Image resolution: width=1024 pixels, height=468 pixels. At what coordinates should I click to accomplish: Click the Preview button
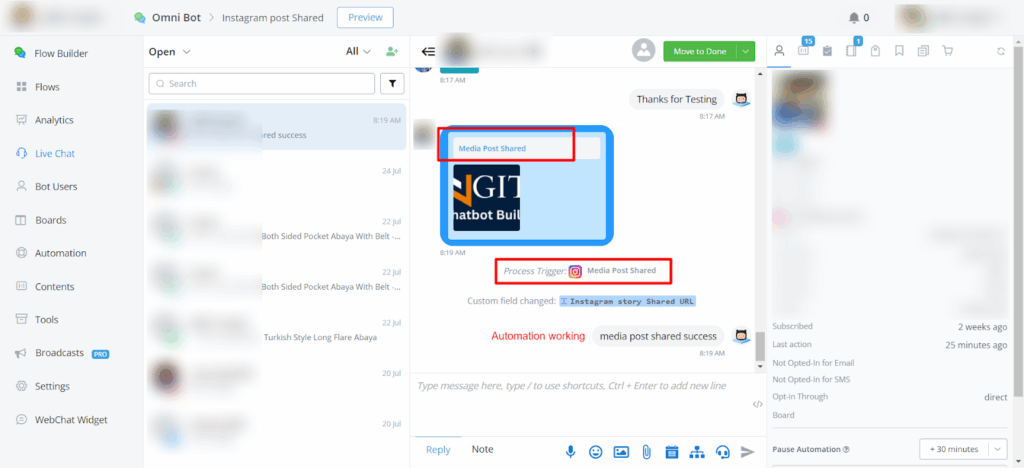click(x=365, y=17)
